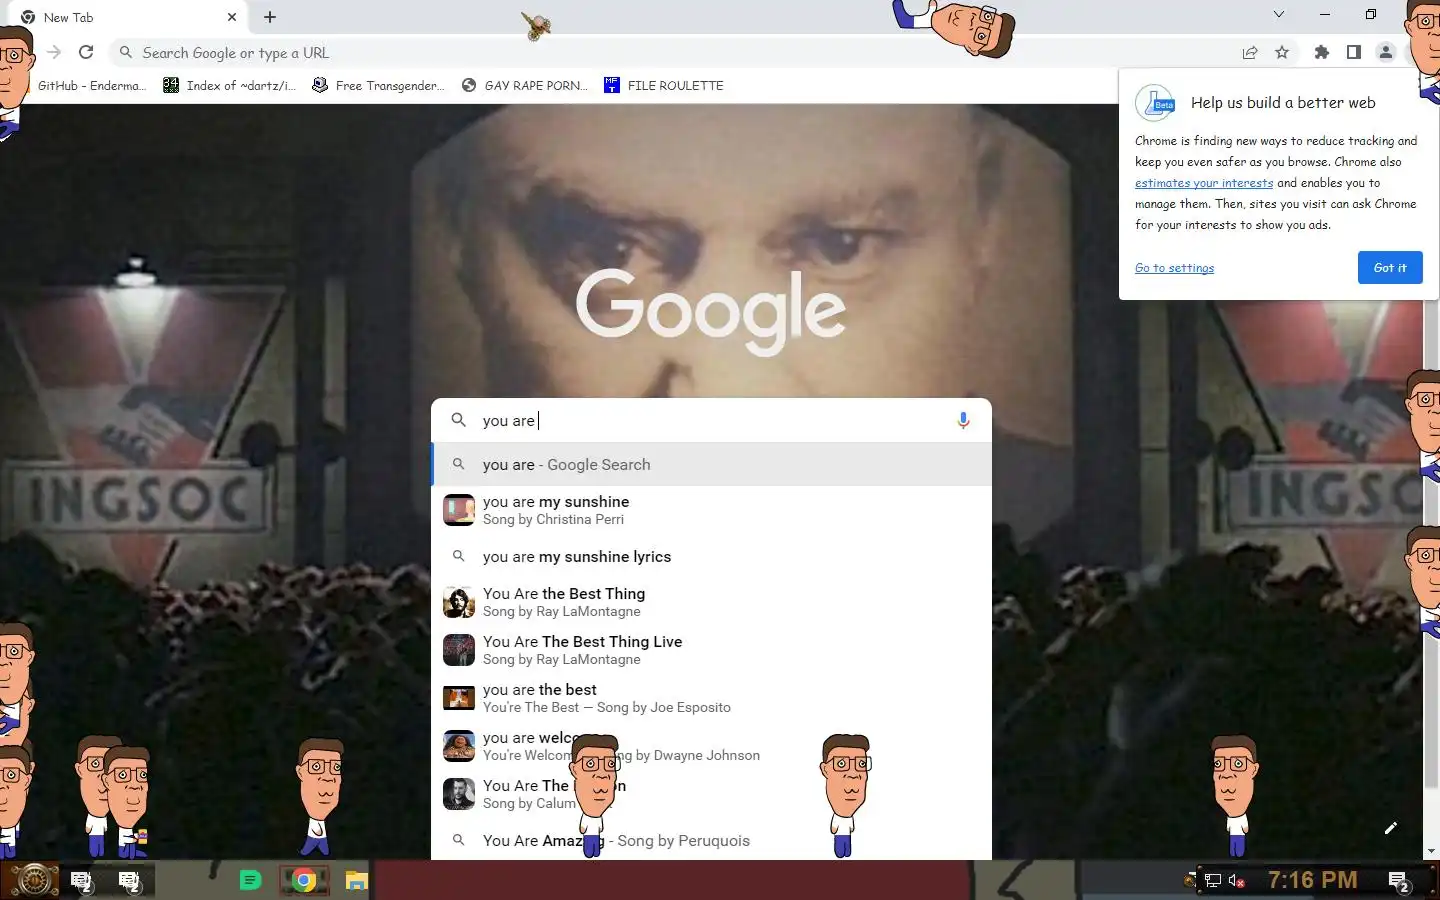Open the notification center icon

coord(1399,881)
